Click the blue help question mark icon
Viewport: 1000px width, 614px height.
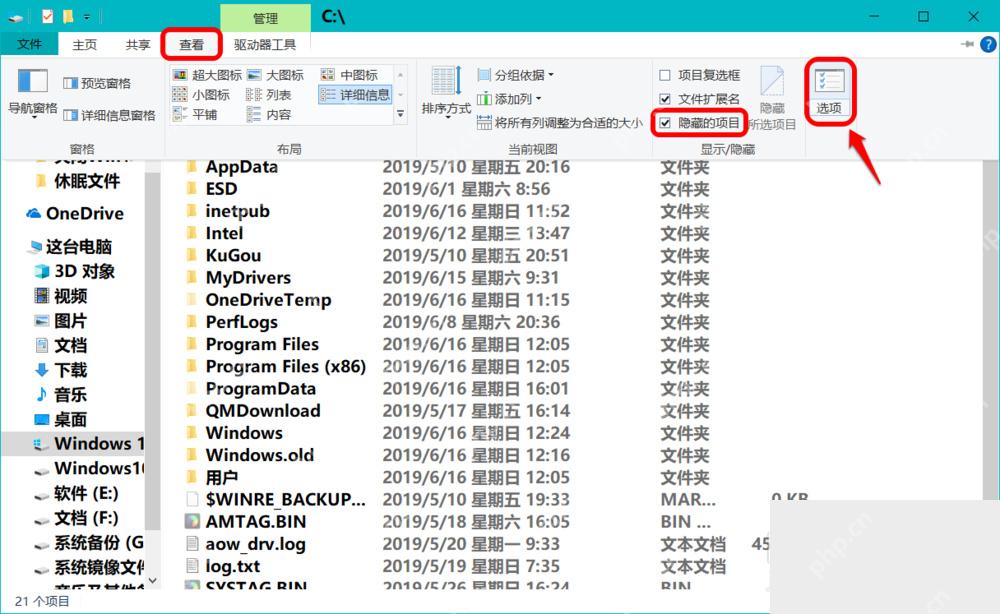tap(988, 45)
